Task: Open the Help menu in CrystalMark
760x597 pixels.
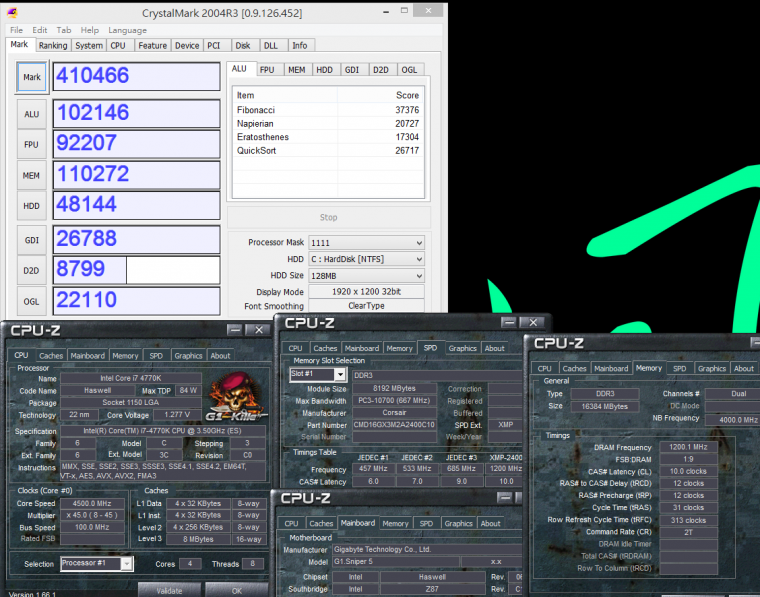Action: pos(90,30)
